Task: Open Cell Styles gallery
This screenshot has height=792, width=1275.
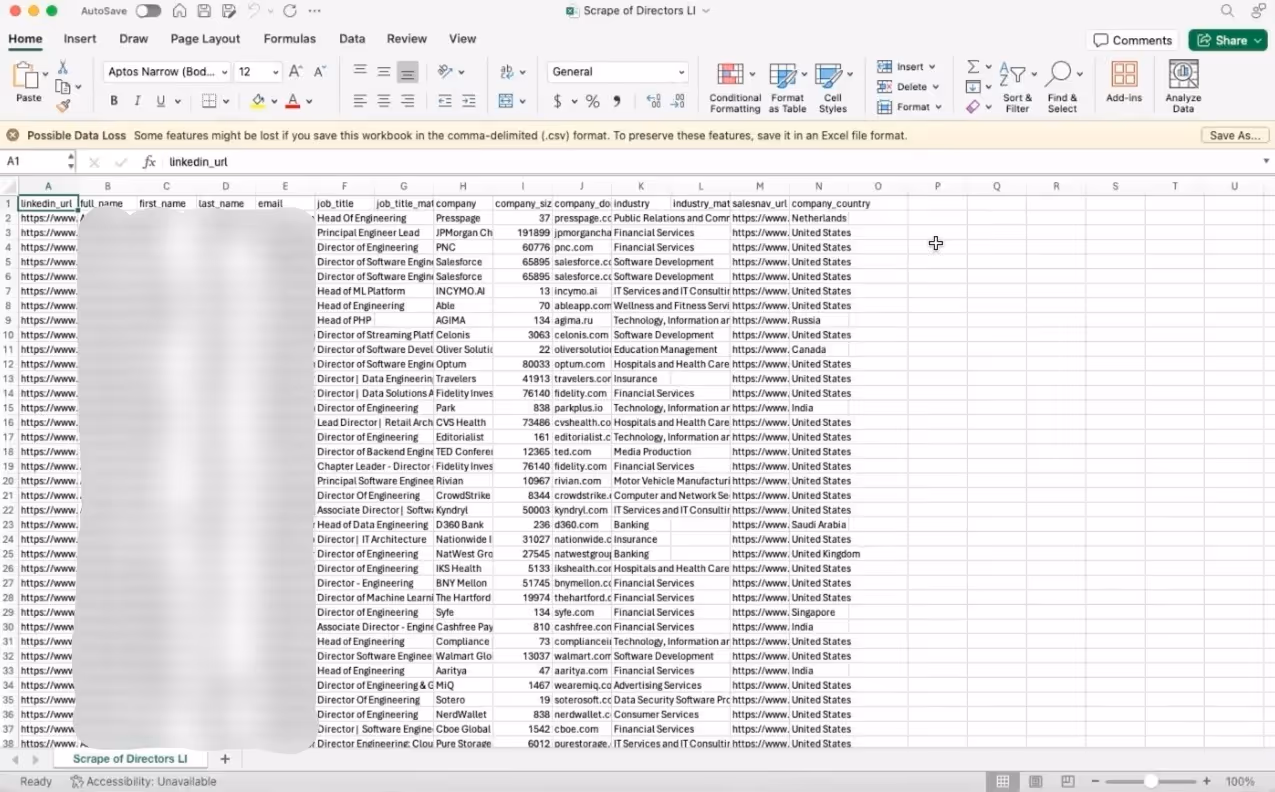Action: click(x=832, y=88)
